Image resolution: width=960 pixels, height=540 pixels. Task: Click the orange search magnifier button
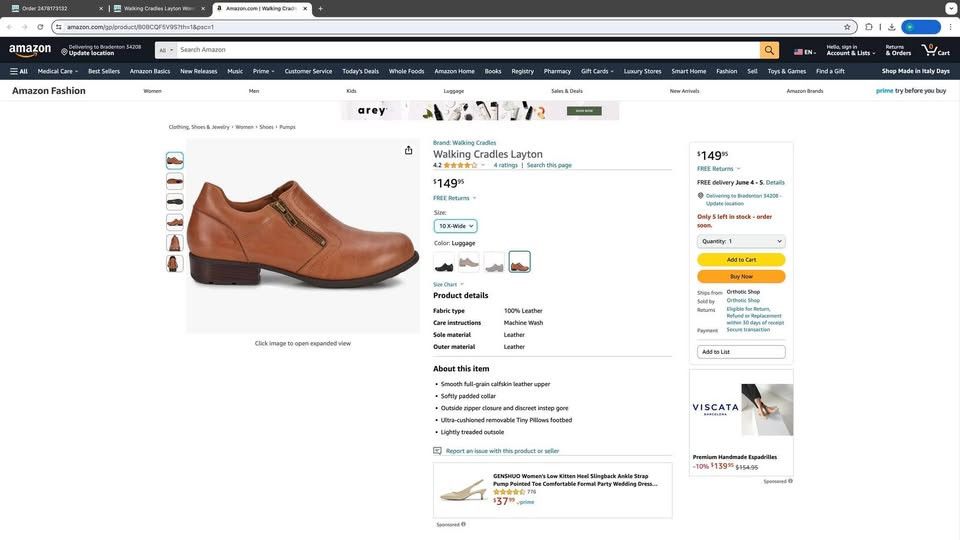[x=769, y=50]
